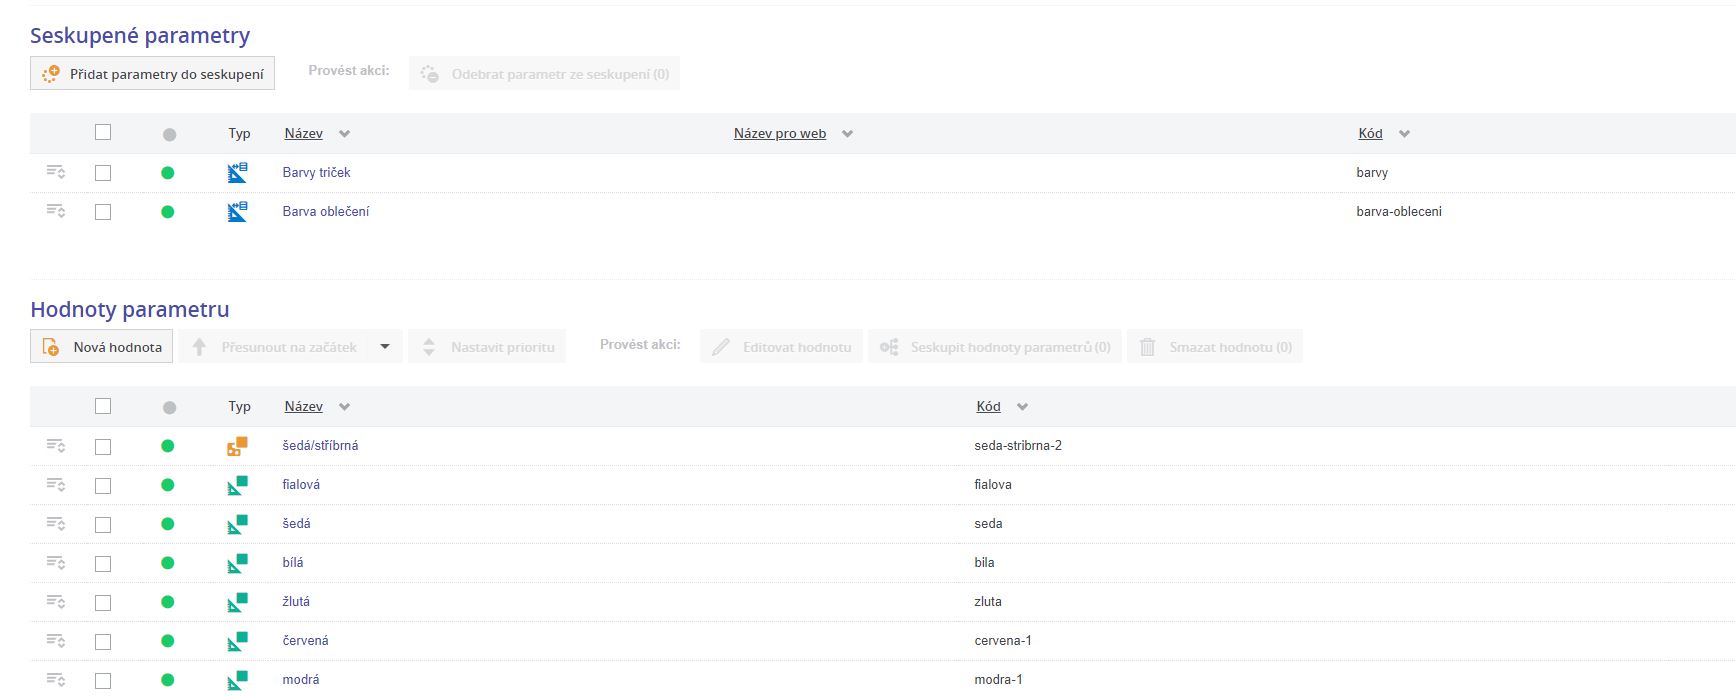This screenshot has height=696, width=1736.
Task: Click the green type icon for červená
Action: 237,641
